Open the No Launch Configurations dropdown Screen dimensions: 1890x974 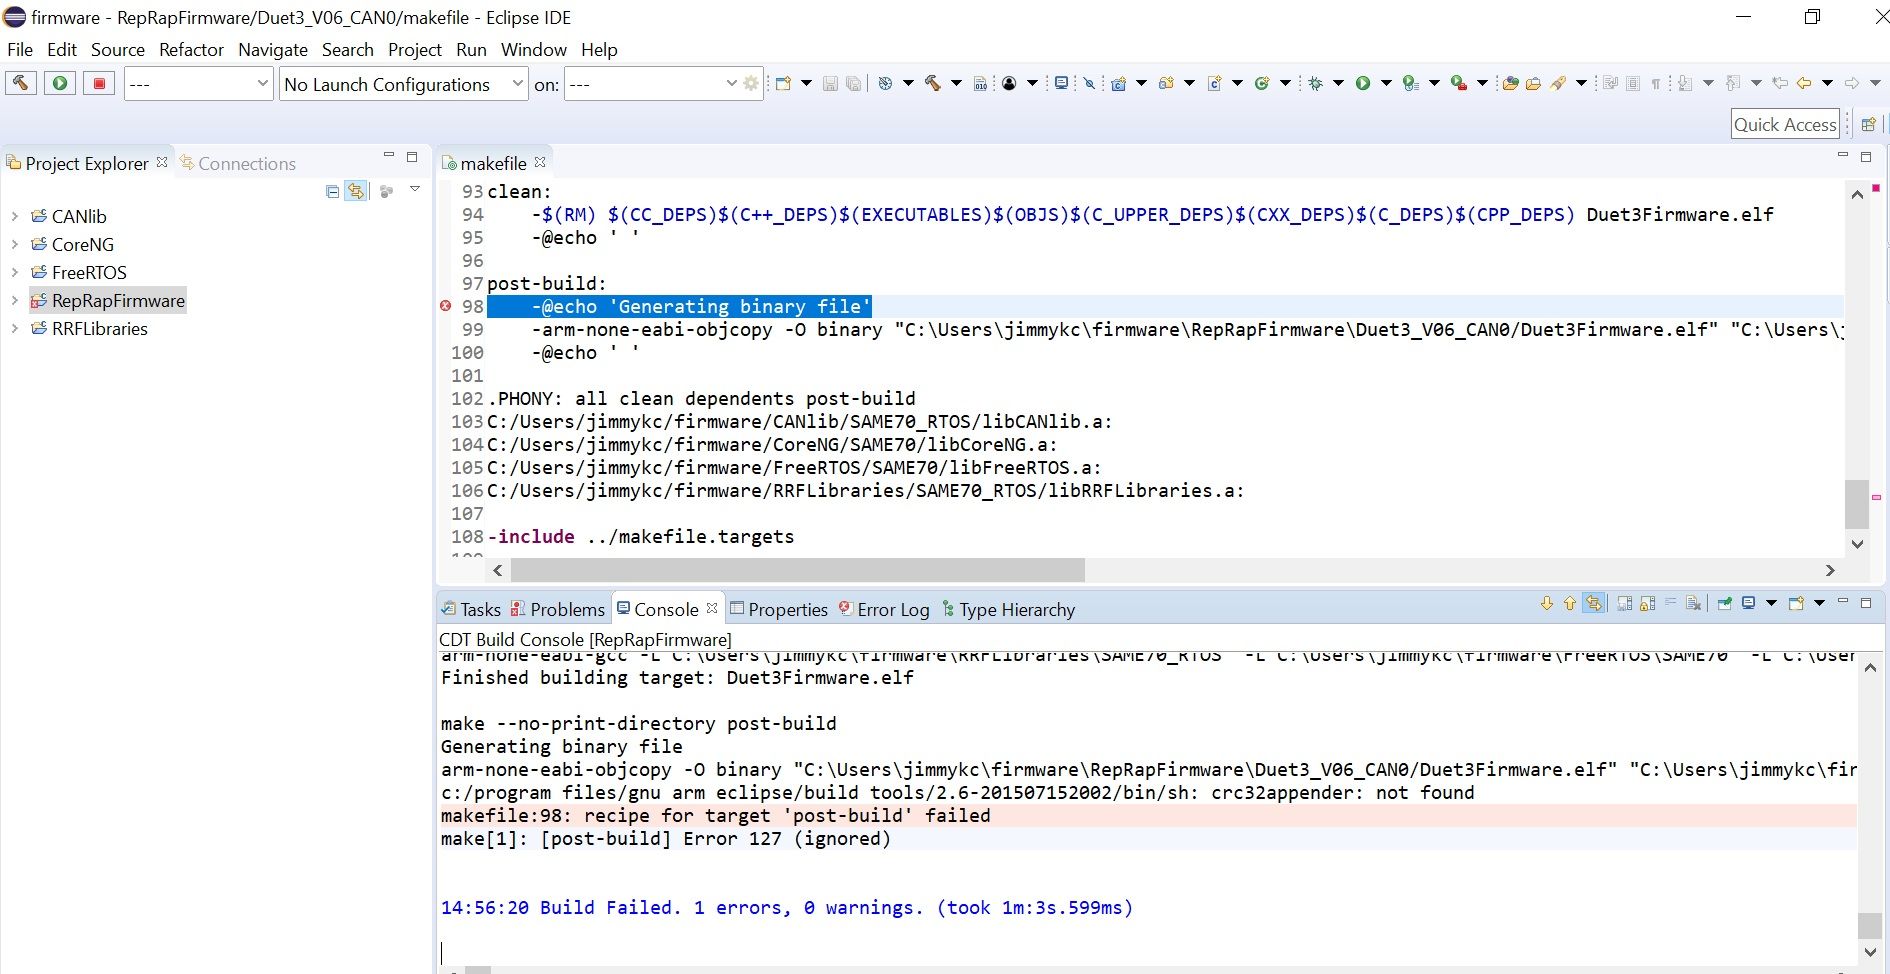point(403,84)
